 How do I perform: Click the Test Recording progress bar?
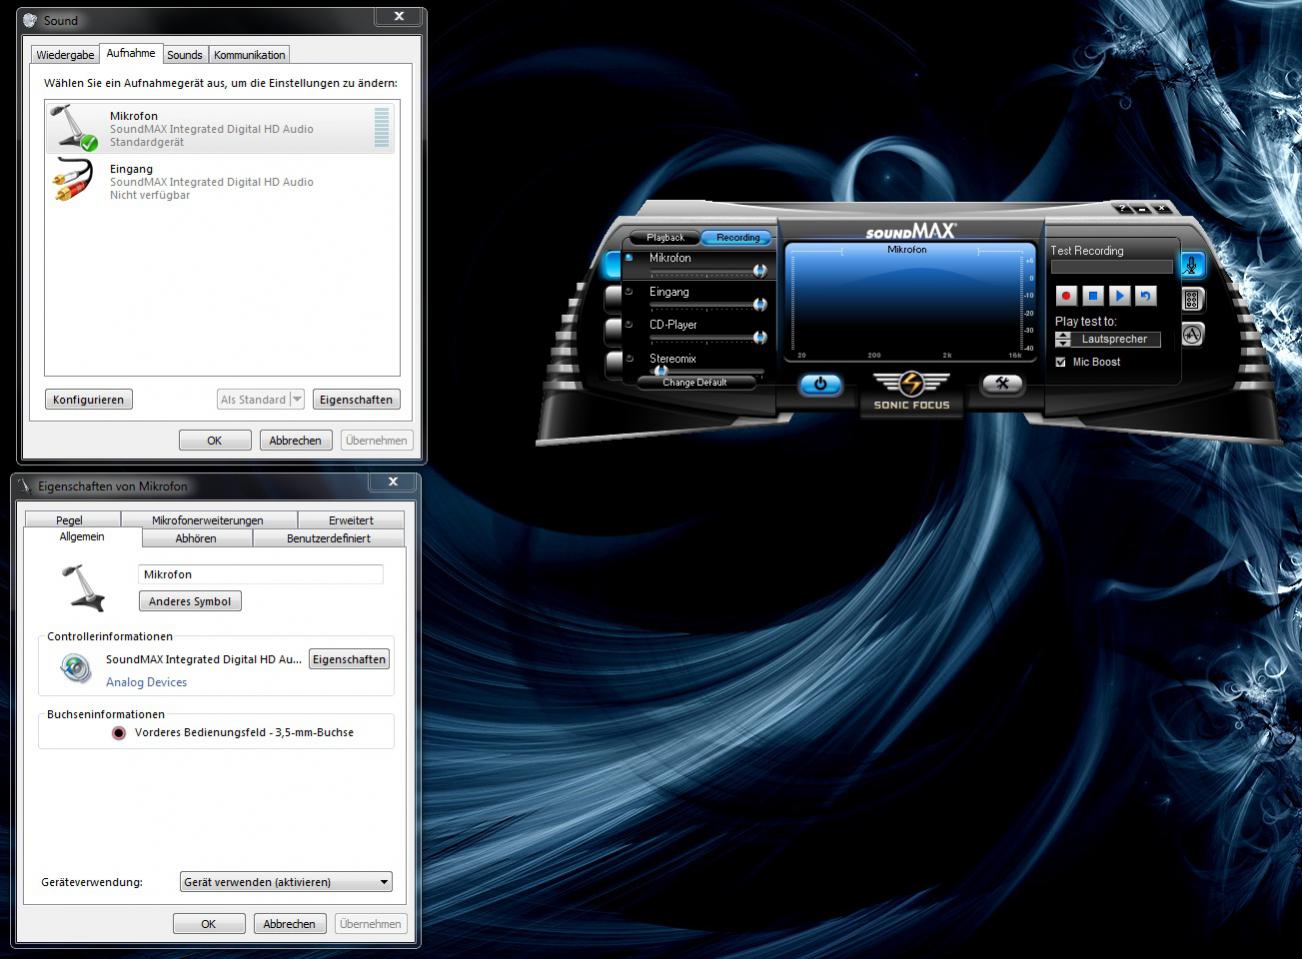(x=1112, y=267)
